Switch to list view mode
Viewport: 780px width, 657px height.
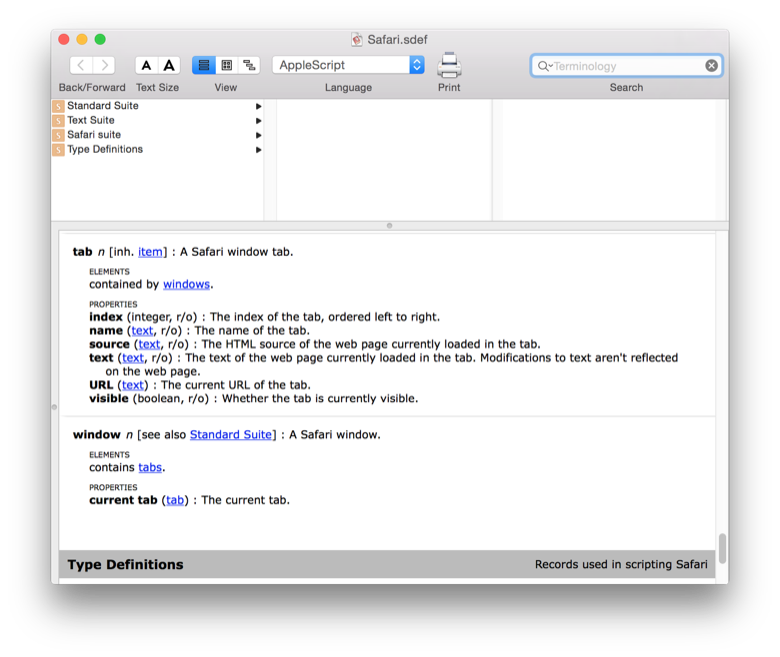[x=203, y=65]
